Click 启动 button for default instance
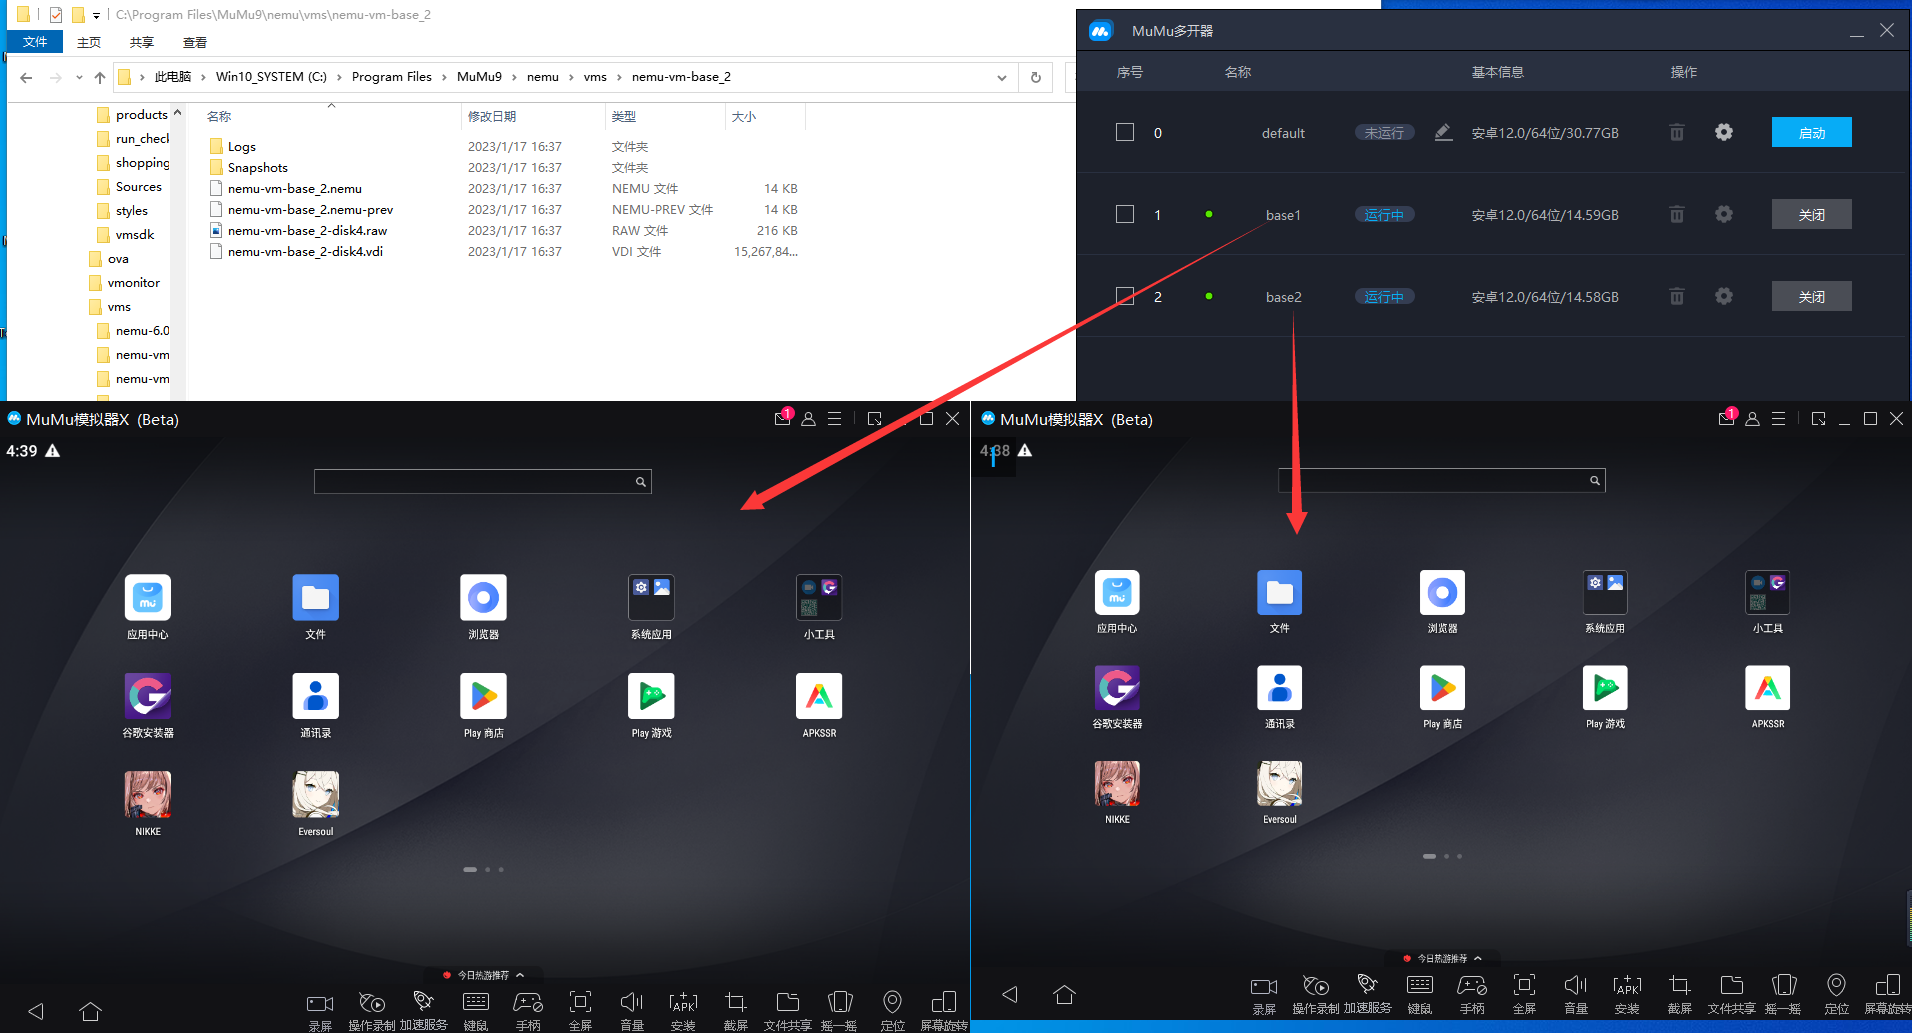 tap(1811, 132)
